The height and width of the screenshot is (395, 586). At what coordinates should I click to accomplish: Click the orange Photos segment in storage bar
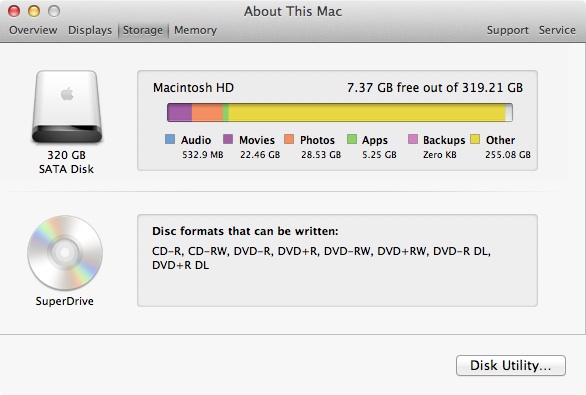pyautogui.click(x=207, y=112)
